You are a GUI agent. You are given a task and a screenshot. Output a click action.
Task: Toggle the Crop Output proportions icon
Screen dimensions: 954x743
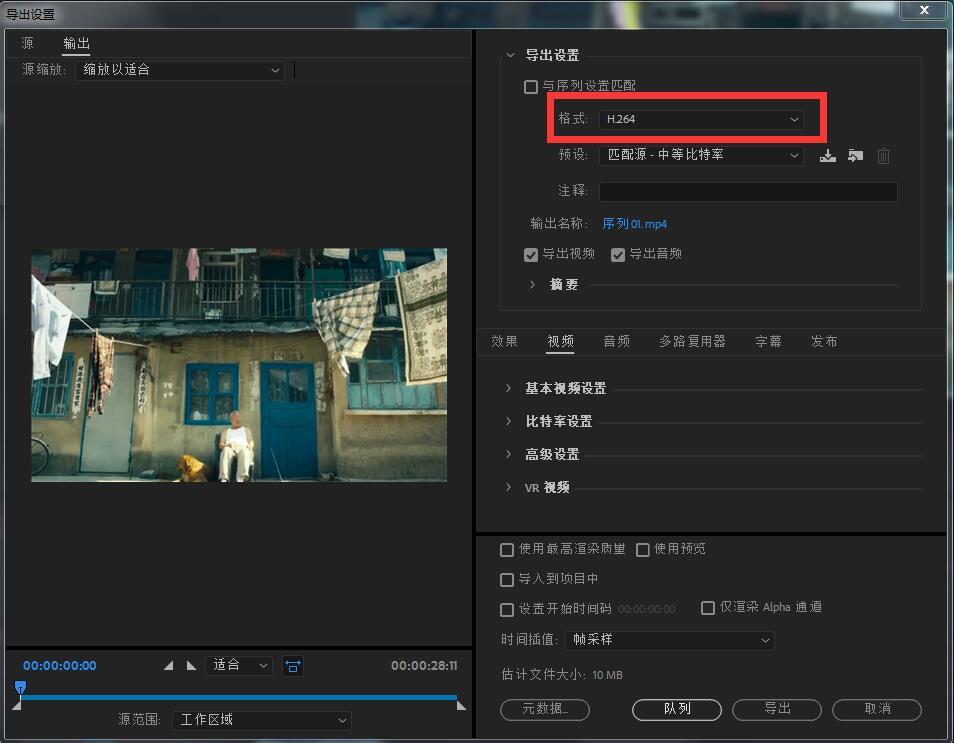pyautogui.click(x=293, y=665)
